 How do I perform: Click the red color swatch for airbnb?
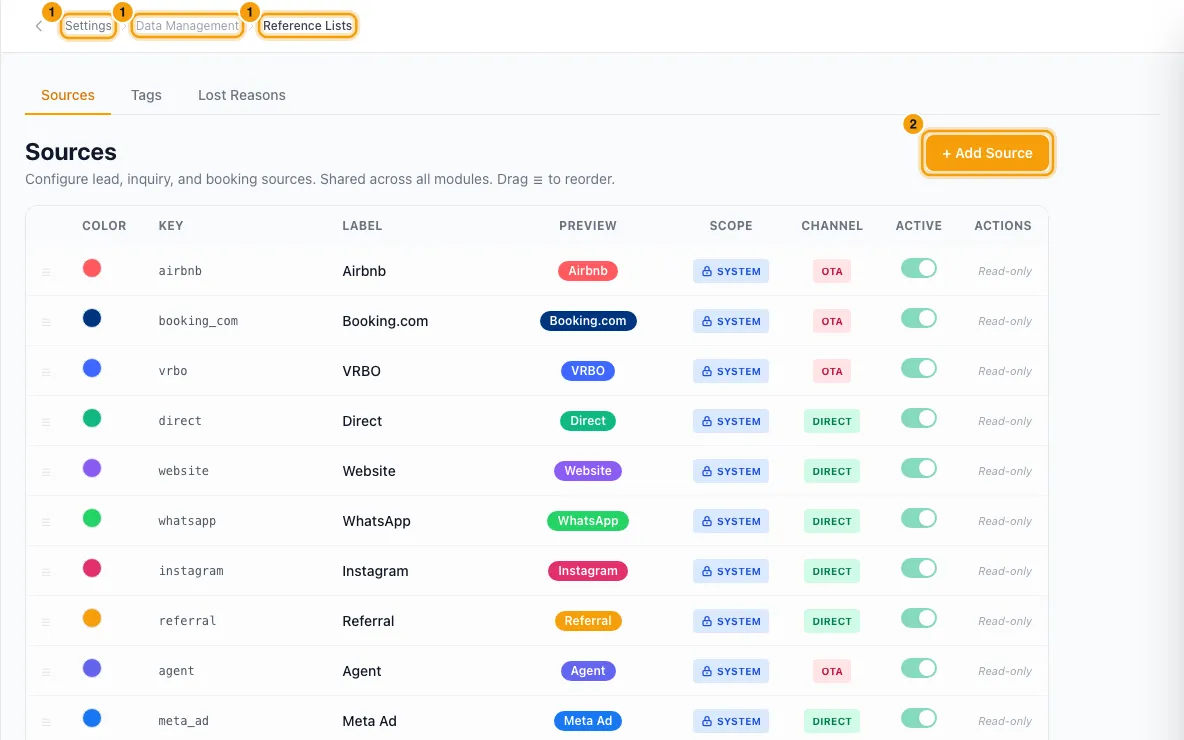click(92, 268)
